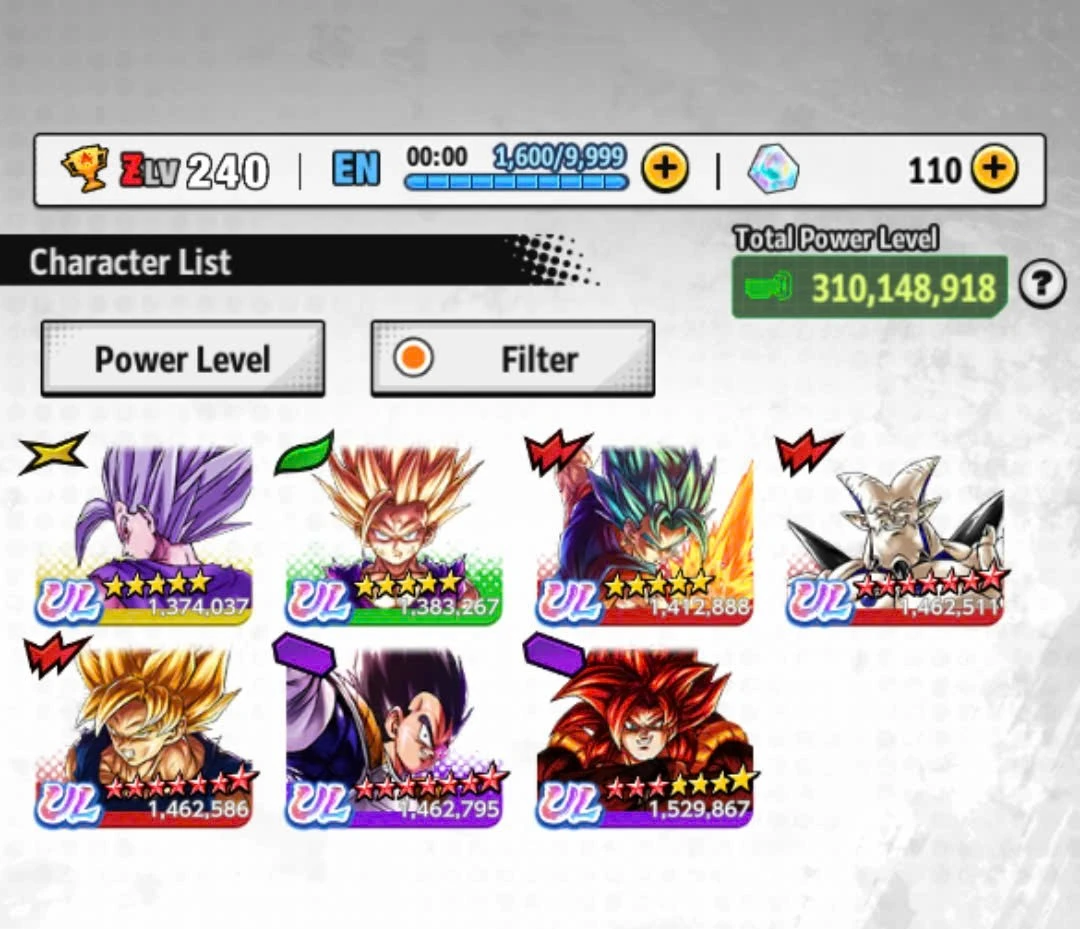Open the Filter options button
The width and height of the screenshot is (1080, 929).
[513, 358]
